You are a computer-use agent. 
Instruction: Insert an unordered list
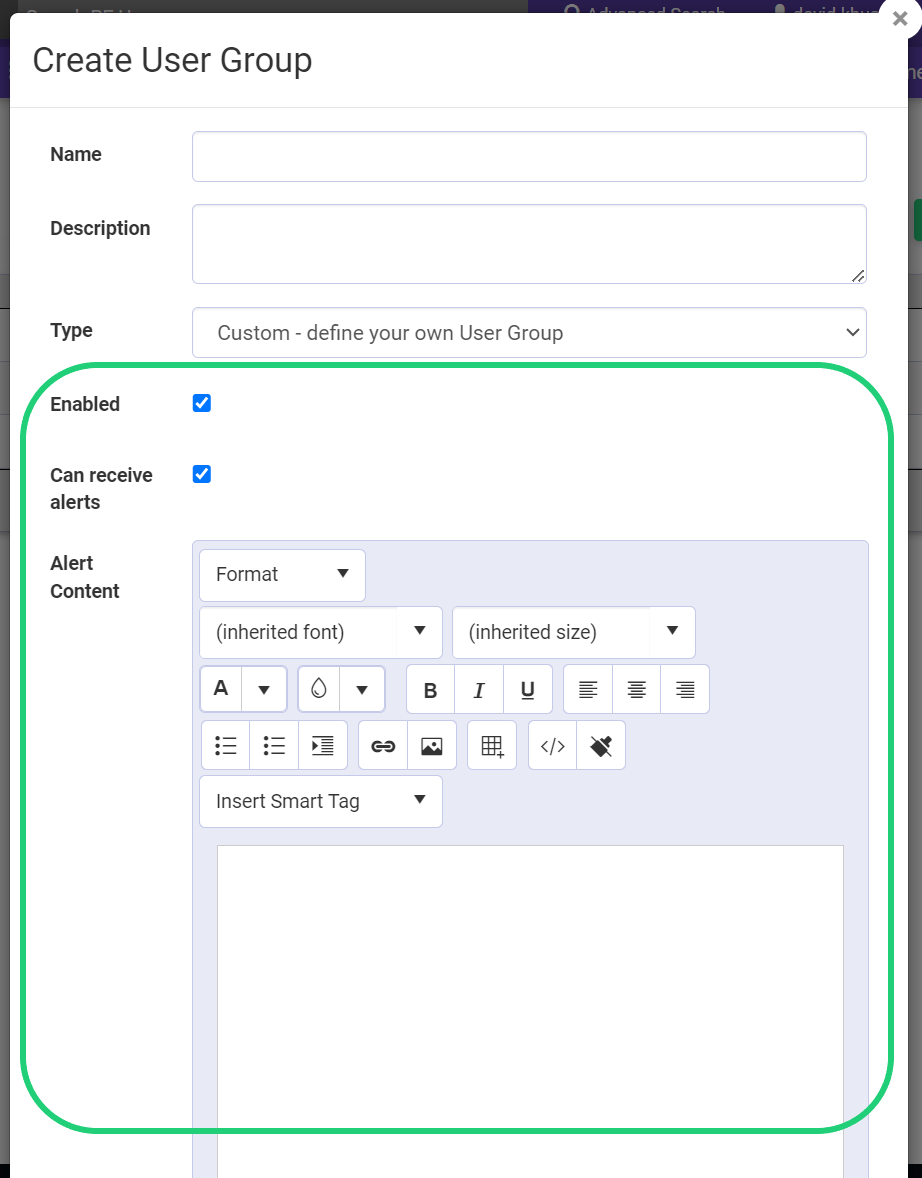tap(225, 745)
